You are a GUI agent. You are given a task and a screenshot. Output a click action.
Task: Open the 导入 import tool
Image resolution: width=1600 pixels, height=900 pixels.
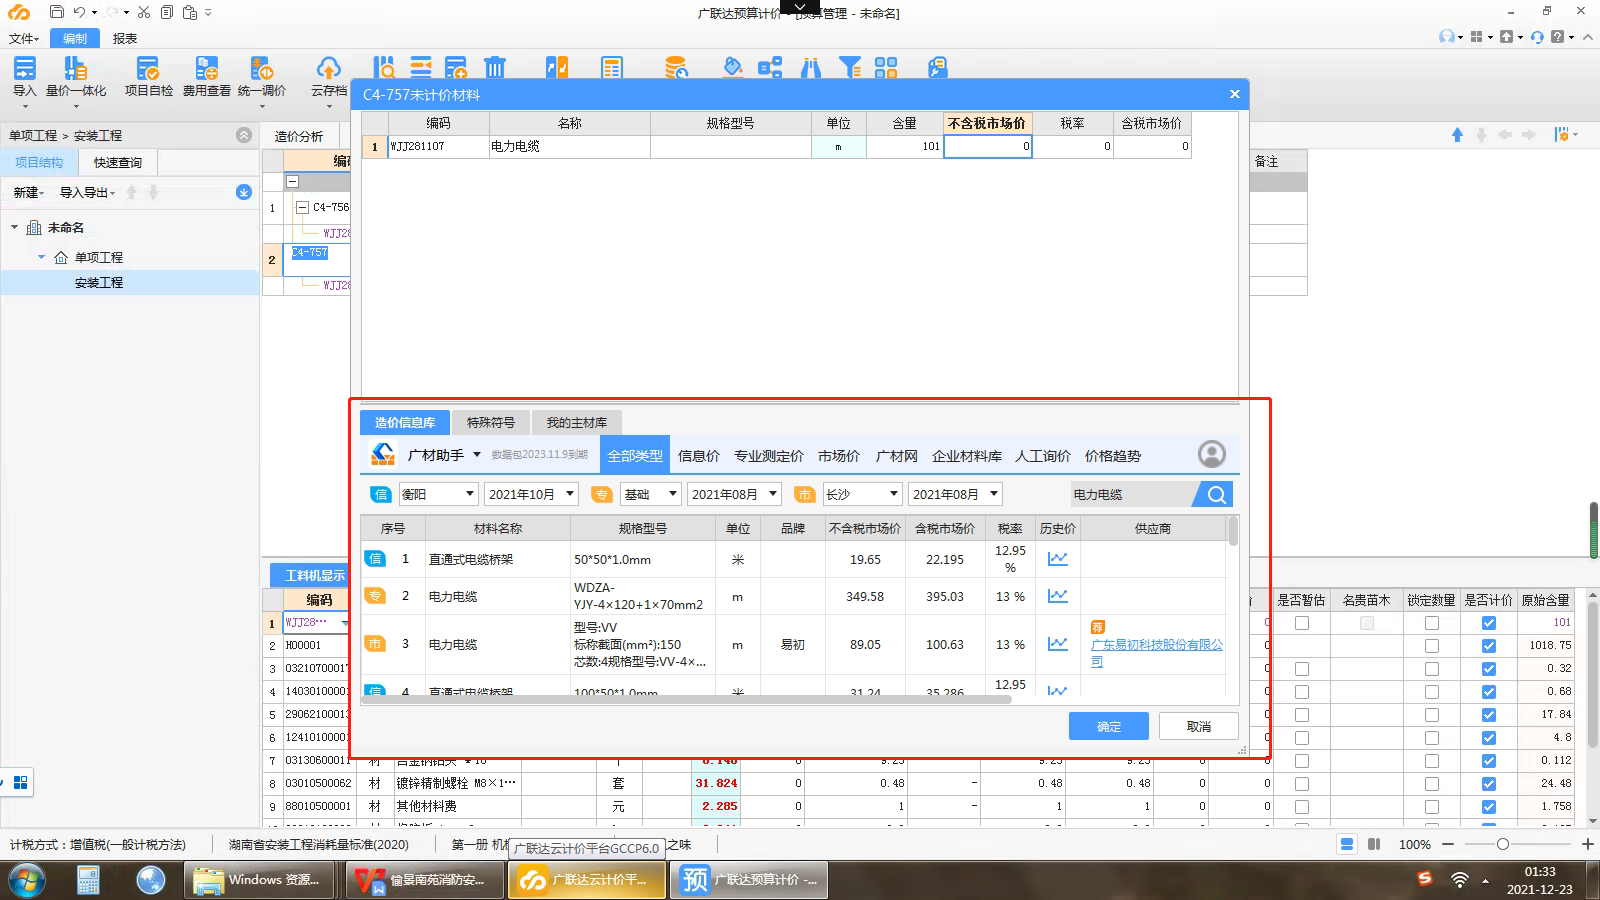pyautogui.click(x=24, y=76)
